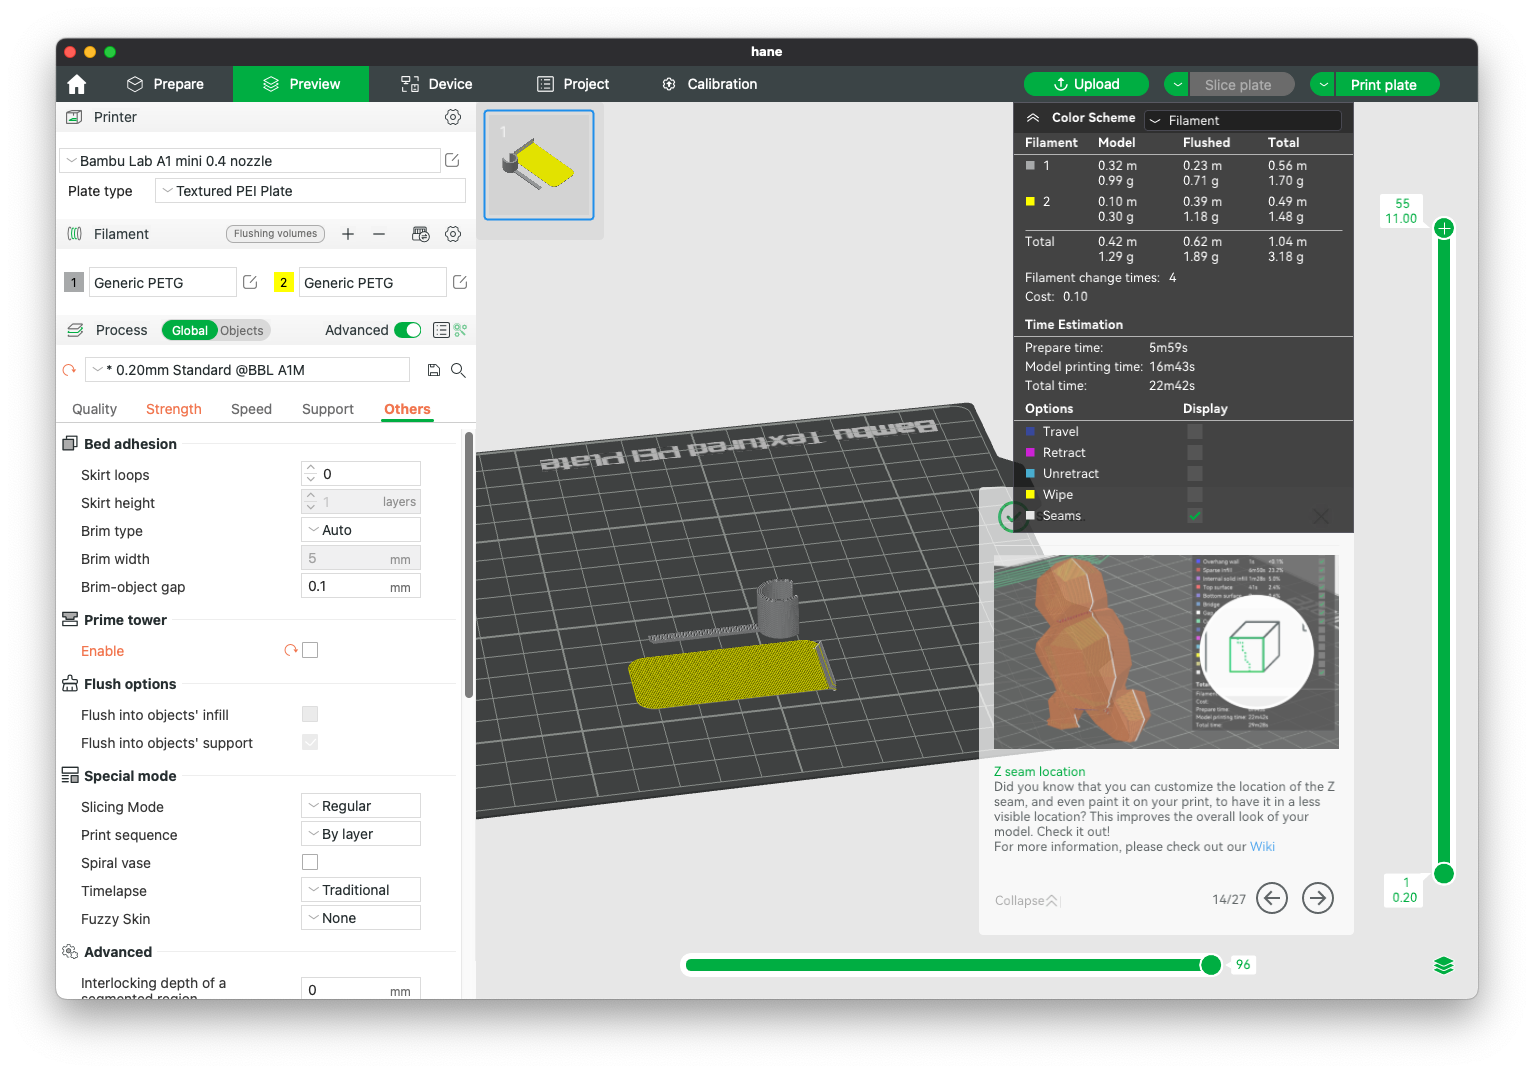Image resolution: width=1534 pixels, height=1073 pixels.
Task: Toggle Seams display checkbox
Action: point(1194,516)
